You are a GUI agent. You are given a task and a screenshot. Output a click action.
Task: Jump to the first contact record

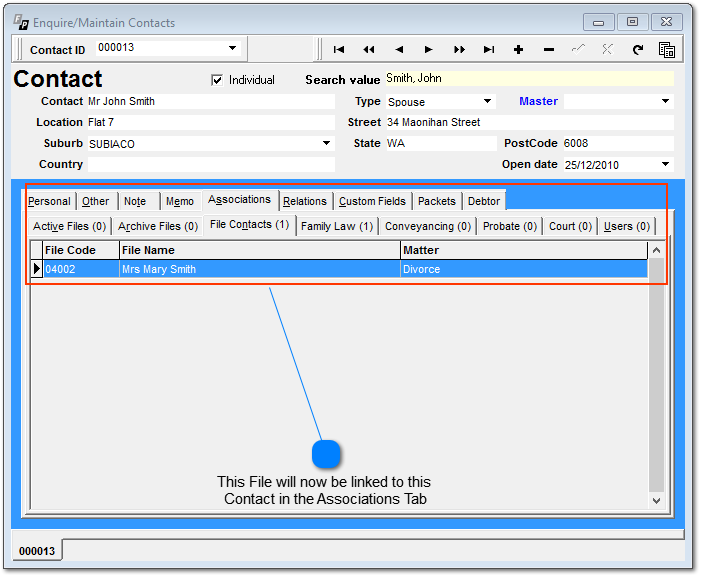tap(339, 49)
